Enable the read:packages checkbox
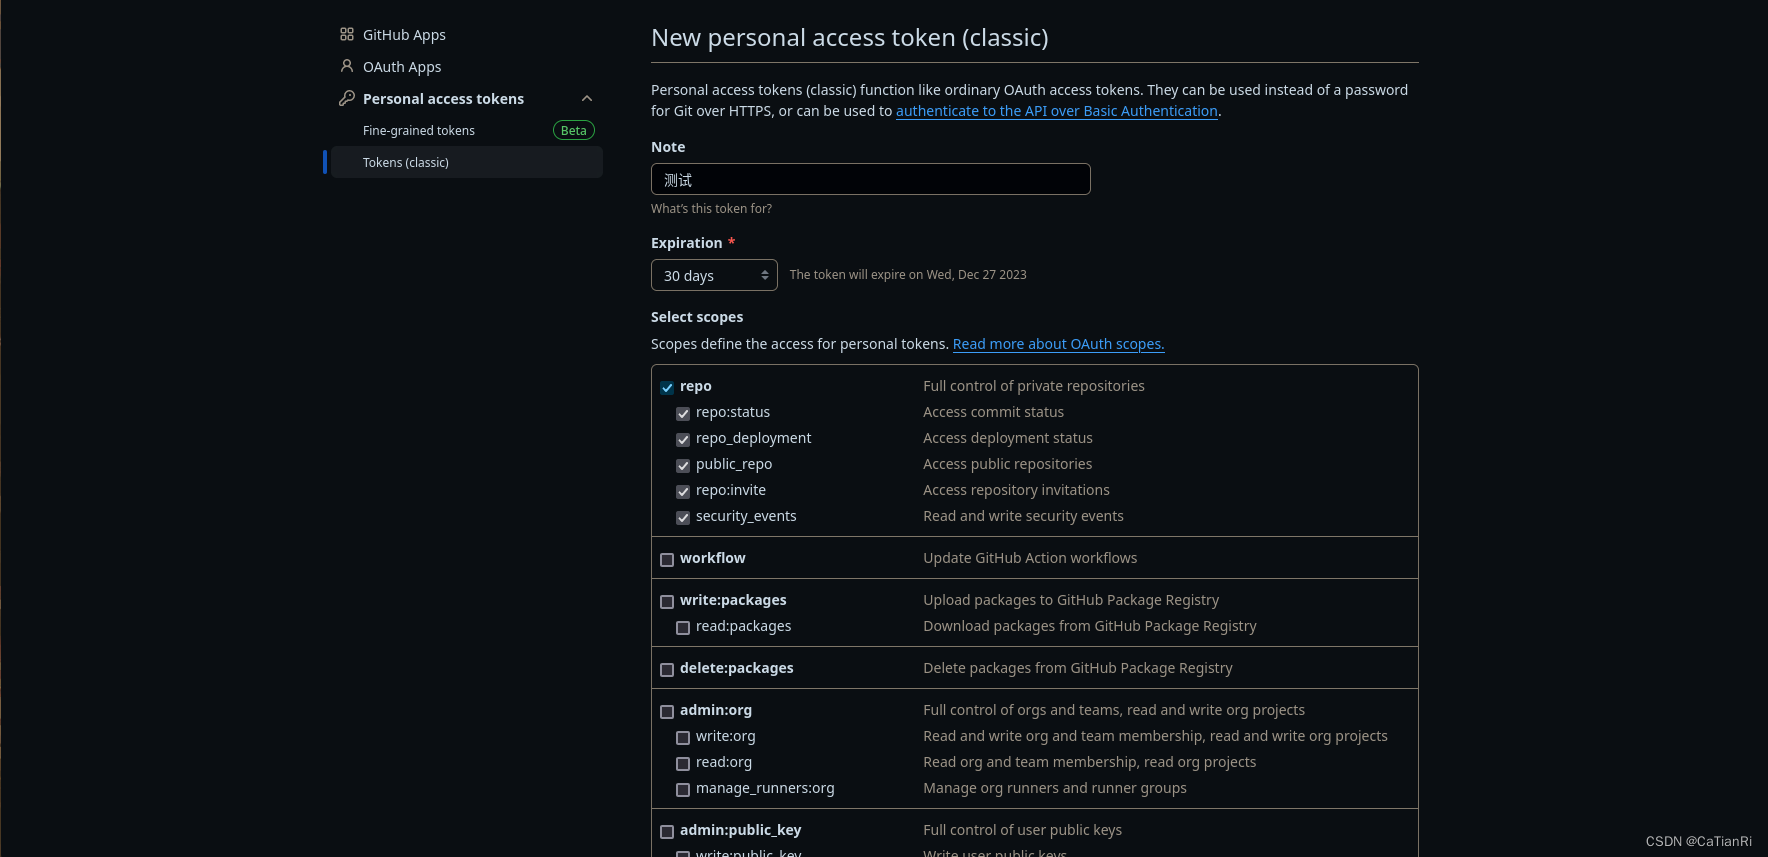1768x857 pixels. (x=683, y=627)
